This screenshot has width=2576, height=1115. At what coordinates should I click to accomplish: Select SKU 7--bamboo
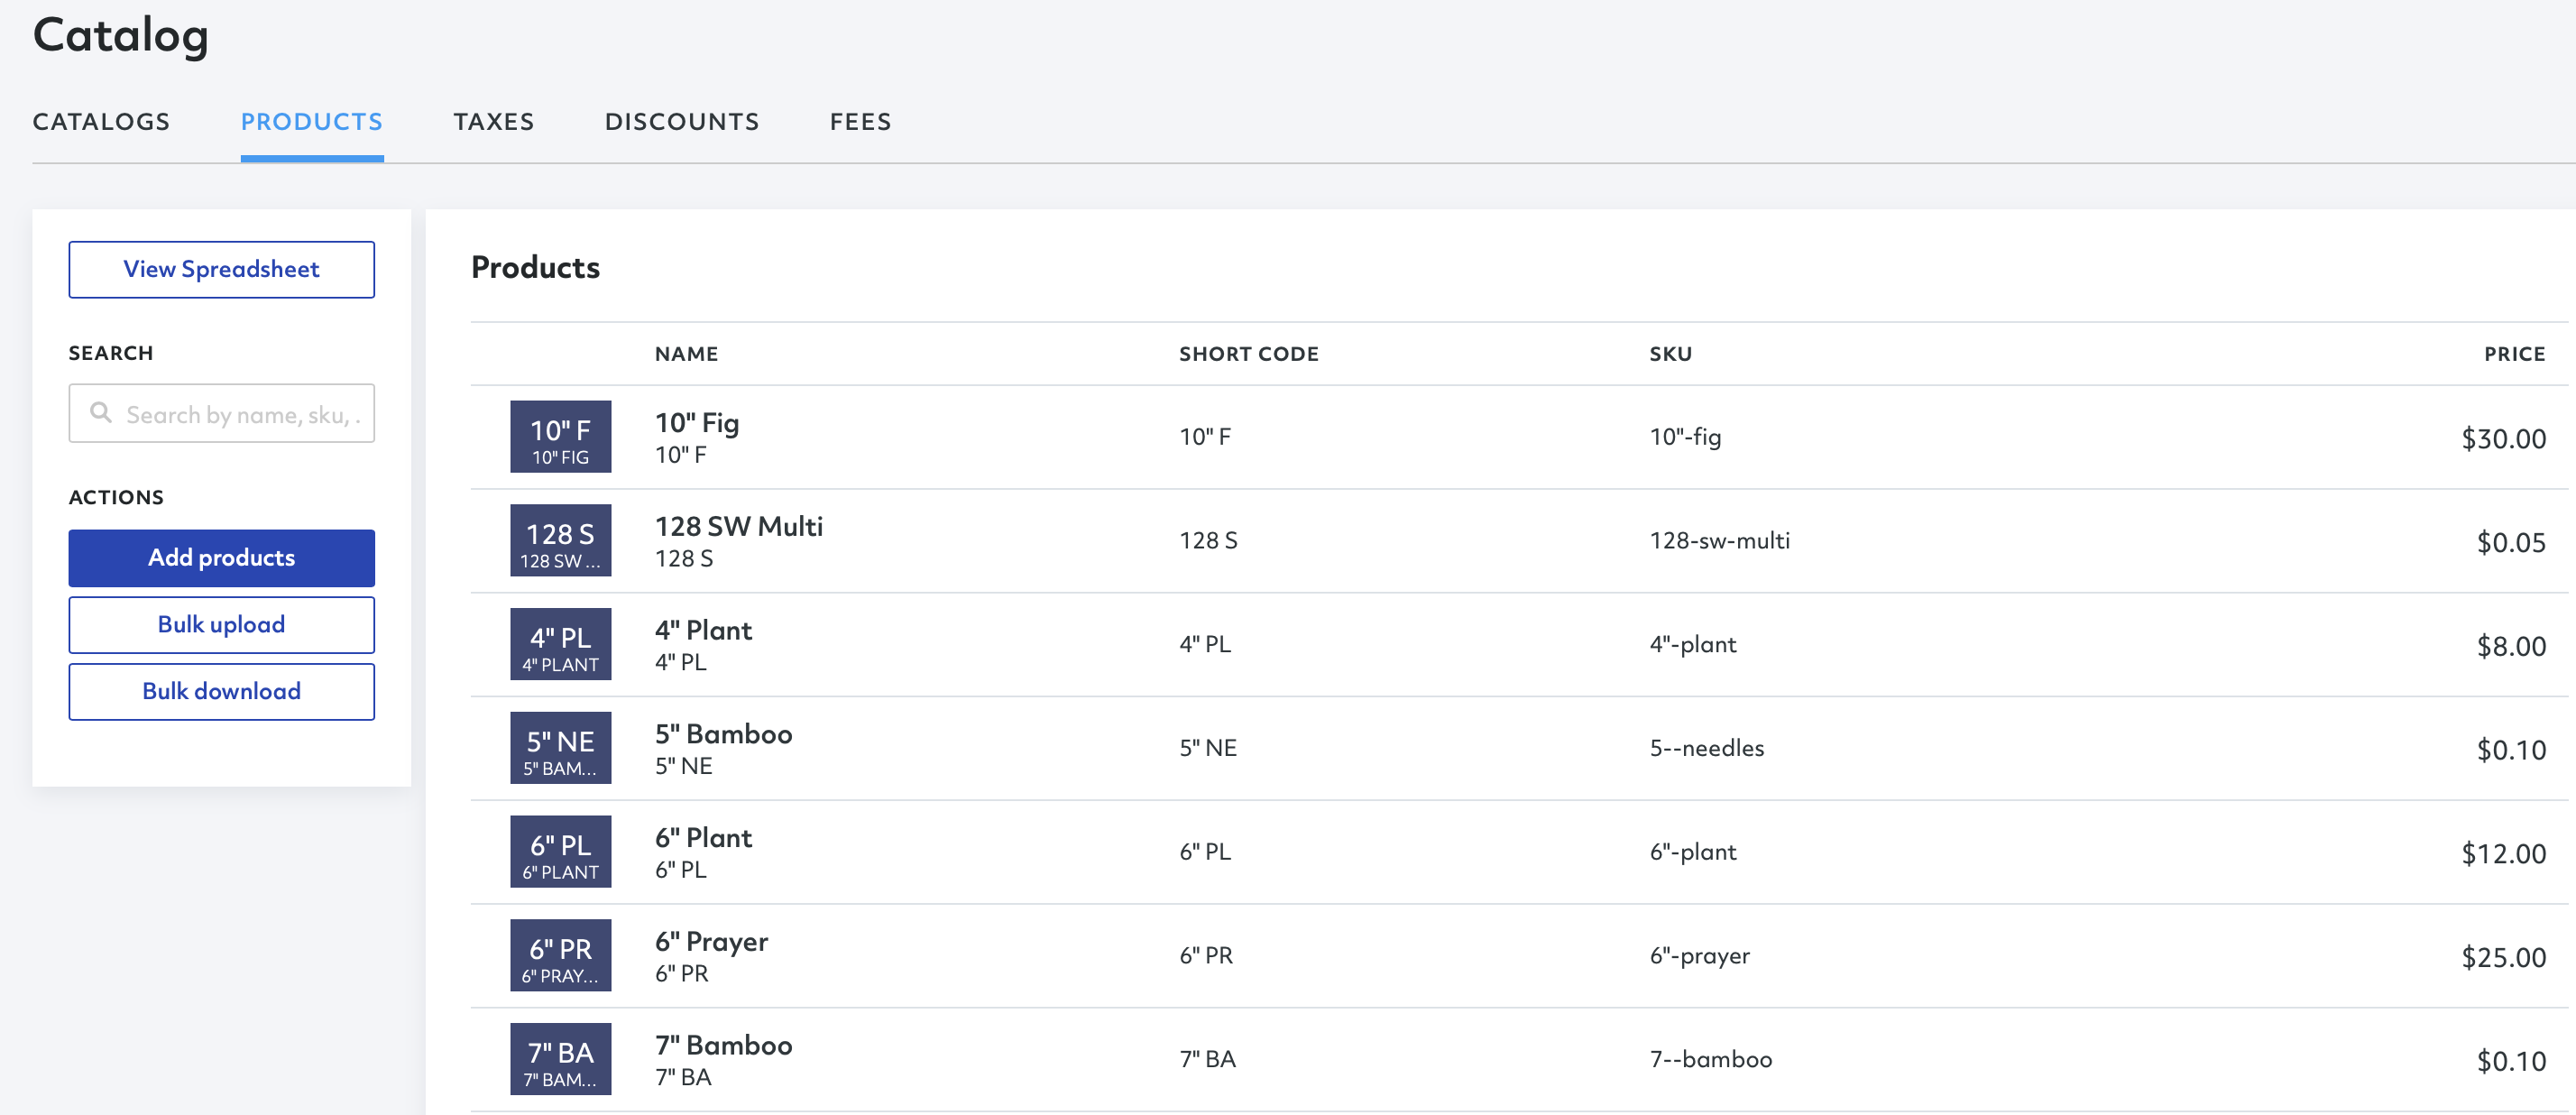[x=1711, y=1060]
